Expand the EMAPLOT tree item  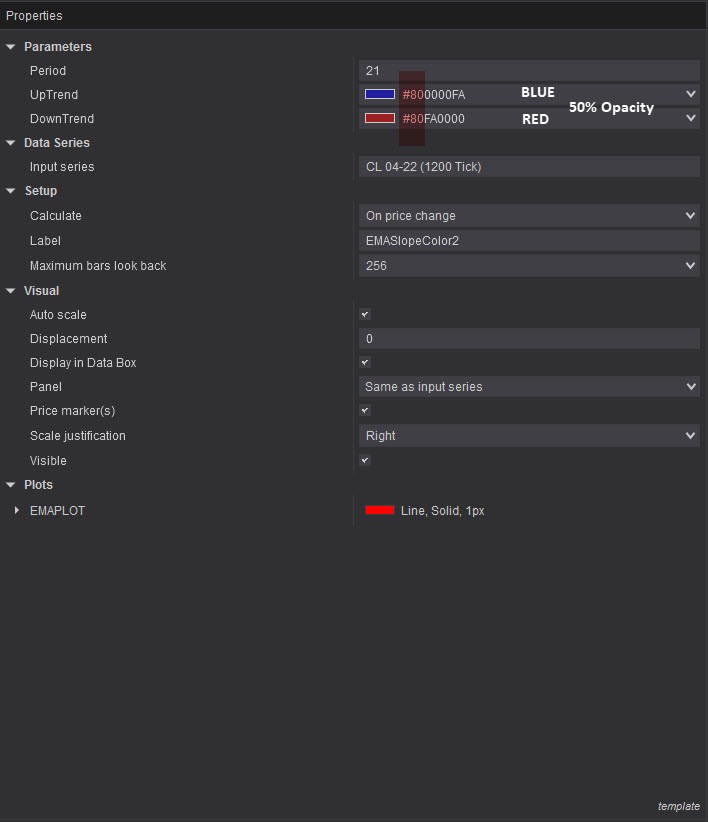click(x=17, y=511)
